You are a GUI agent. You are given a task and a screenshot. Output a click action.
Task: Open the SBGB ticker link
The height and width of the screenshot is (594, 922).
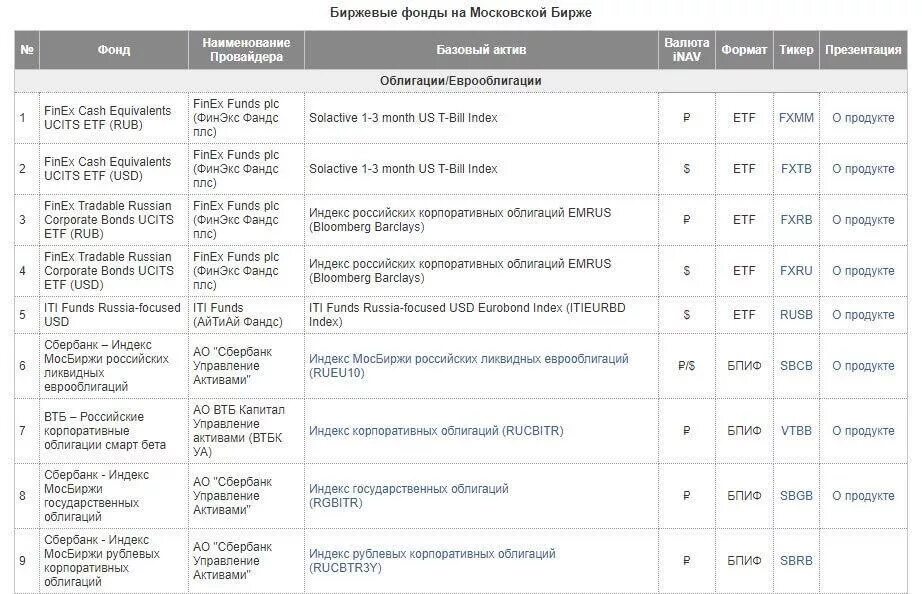(796, 496)
